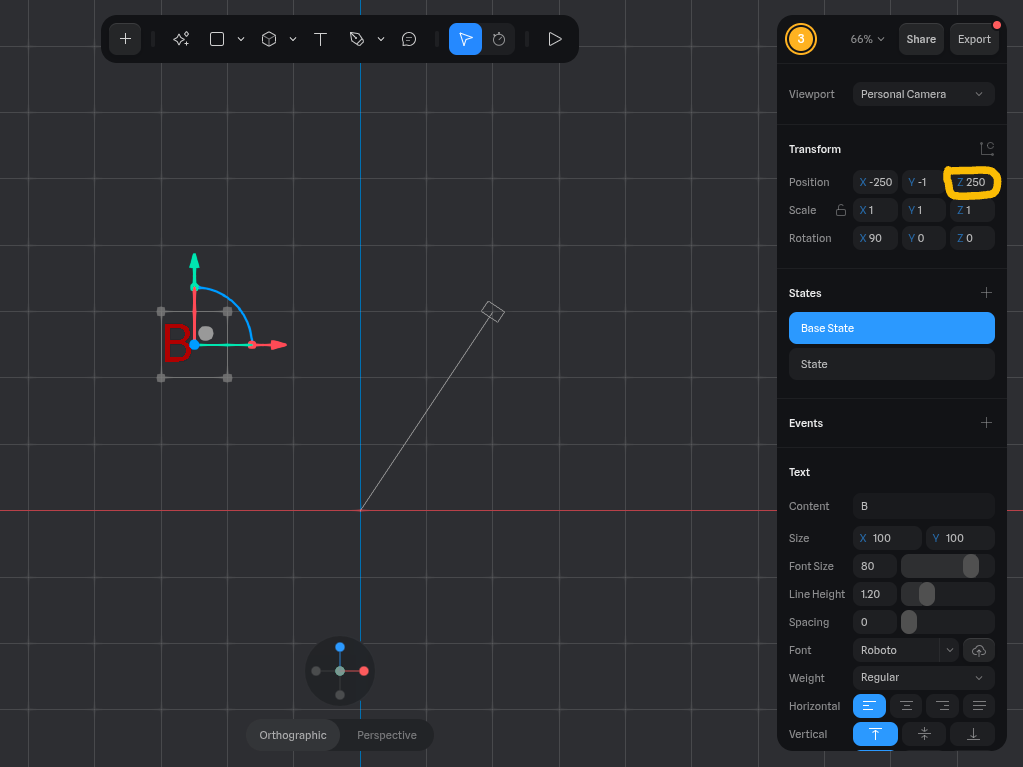Open the Viewport Personal Camera dropdown
The width and height of the screenshot is (1023, 767).
coord(923,94)
